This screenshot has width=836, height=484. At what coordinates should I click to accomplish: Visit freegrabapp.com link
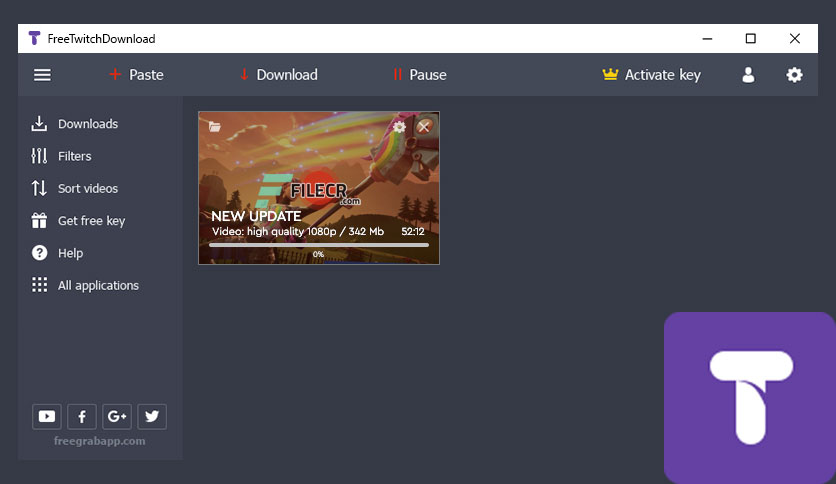(99, 441)
